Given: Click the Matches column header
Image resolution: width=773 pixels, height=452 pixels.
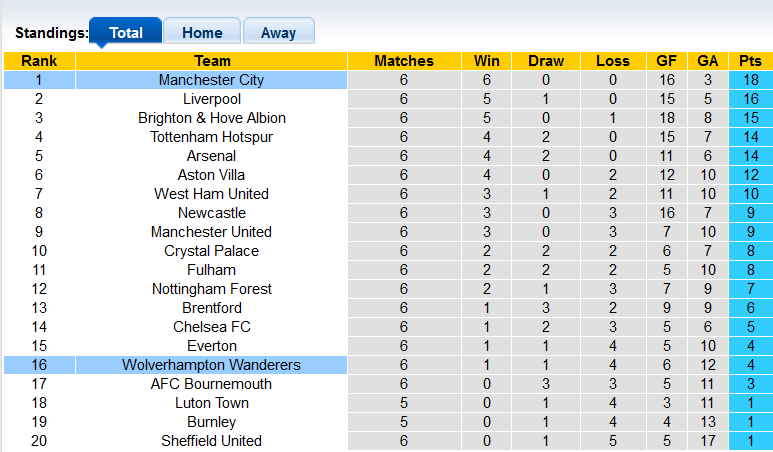Looking at the screenshot, I should coord(403,61).
